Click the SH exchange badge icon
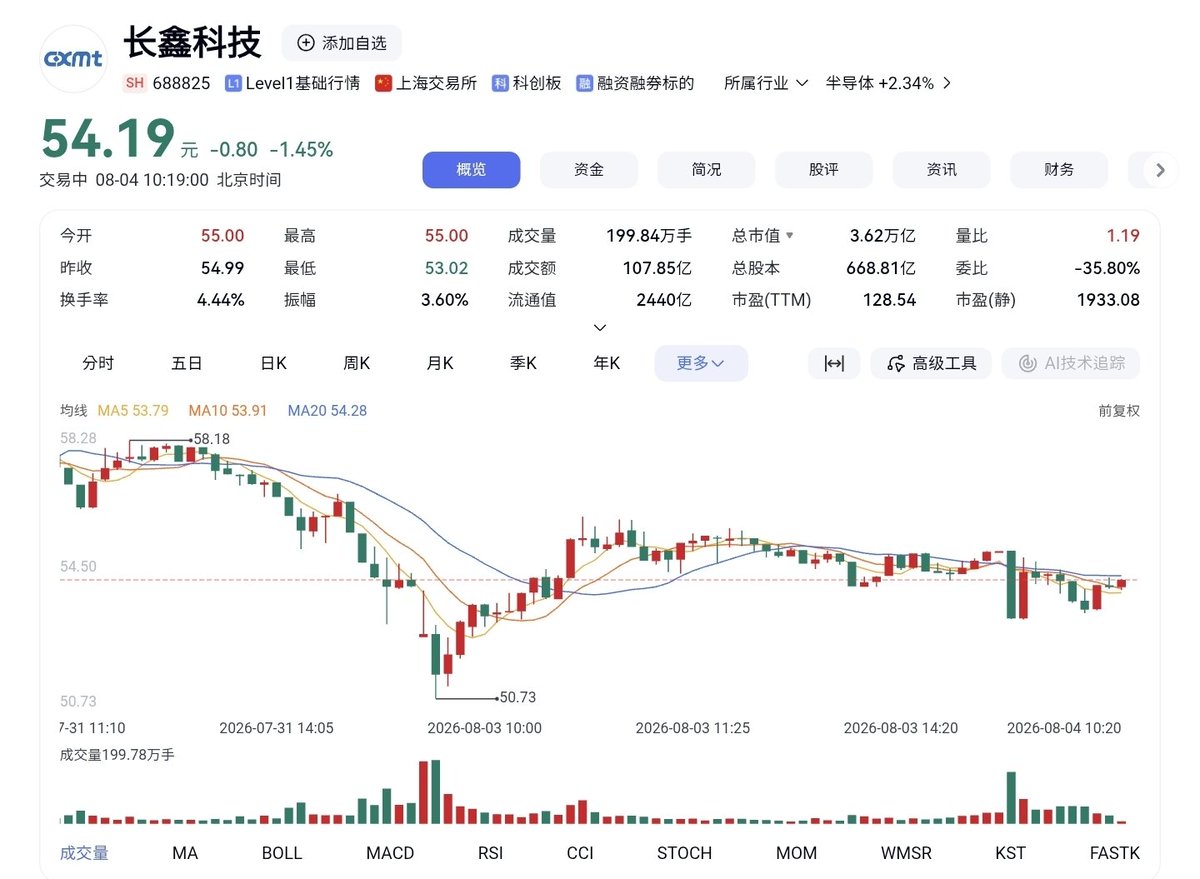Viewport: 1200px width, 879px height. pyautogui.click(x=135, y=83)
